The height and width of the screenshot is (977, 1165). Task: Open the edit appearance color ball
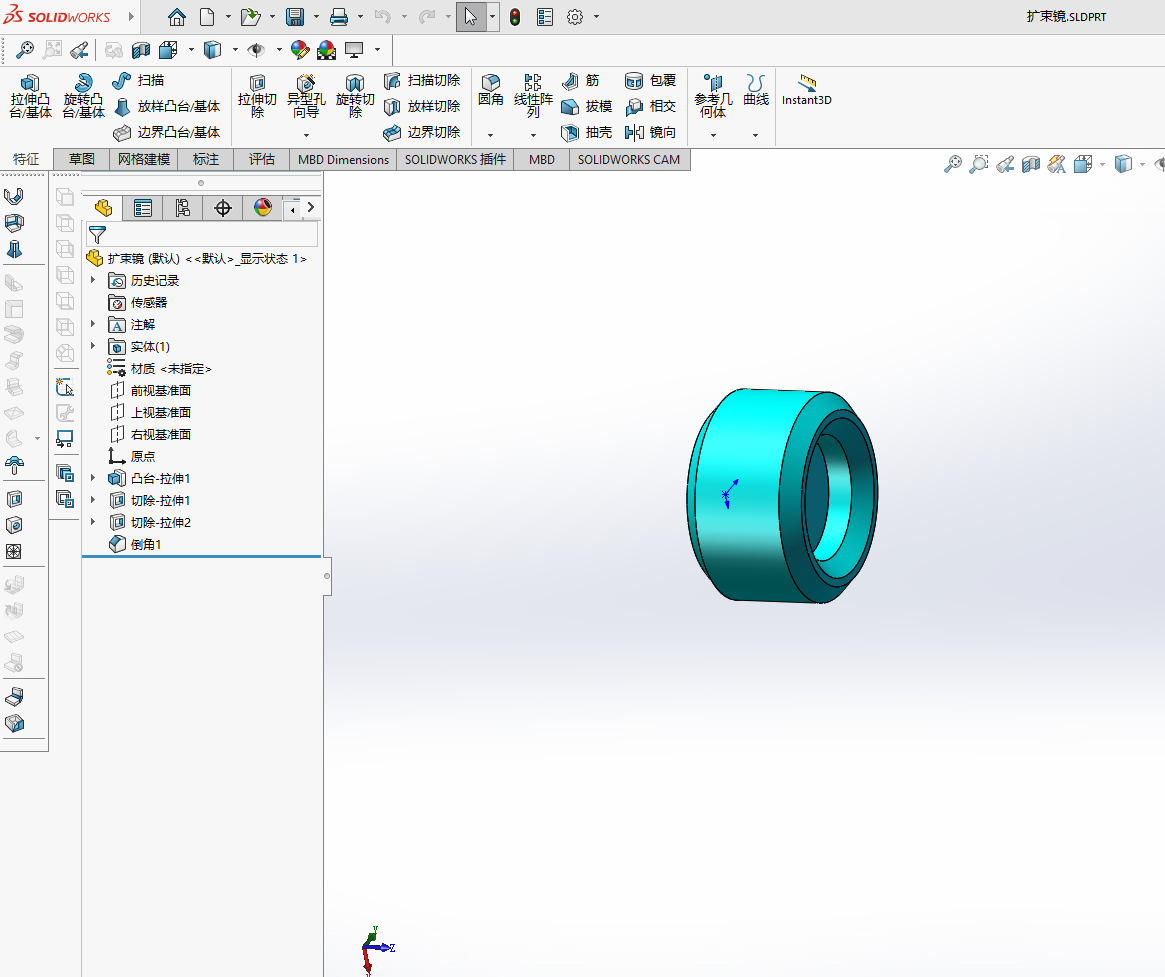click(300, 50)
